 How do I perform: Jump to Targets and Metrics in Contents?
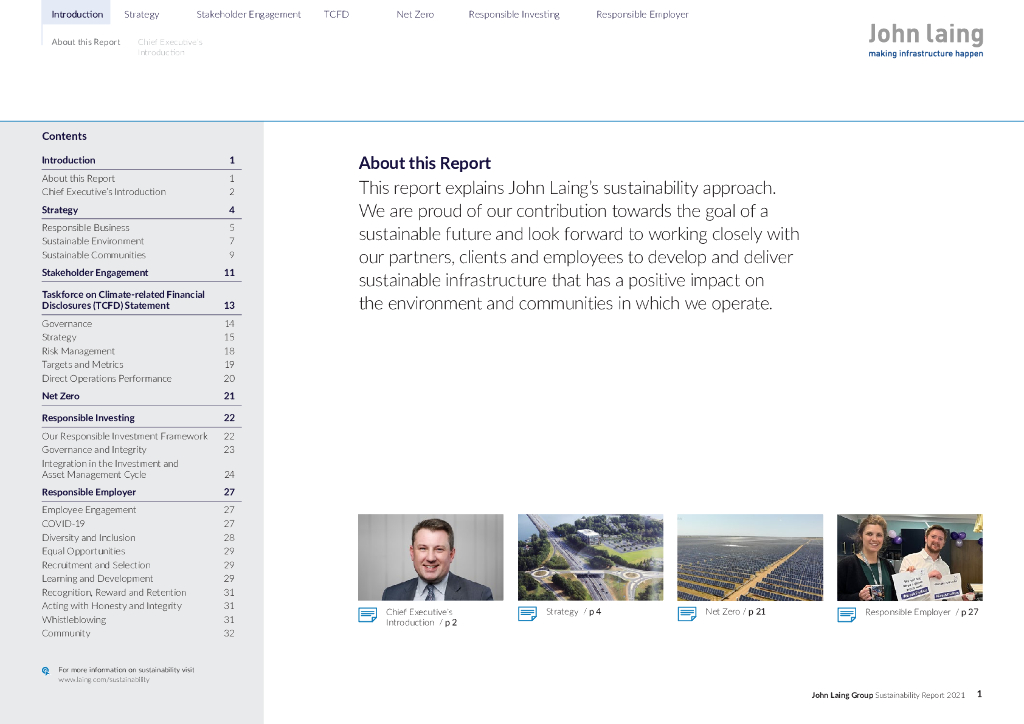(138, 365)
